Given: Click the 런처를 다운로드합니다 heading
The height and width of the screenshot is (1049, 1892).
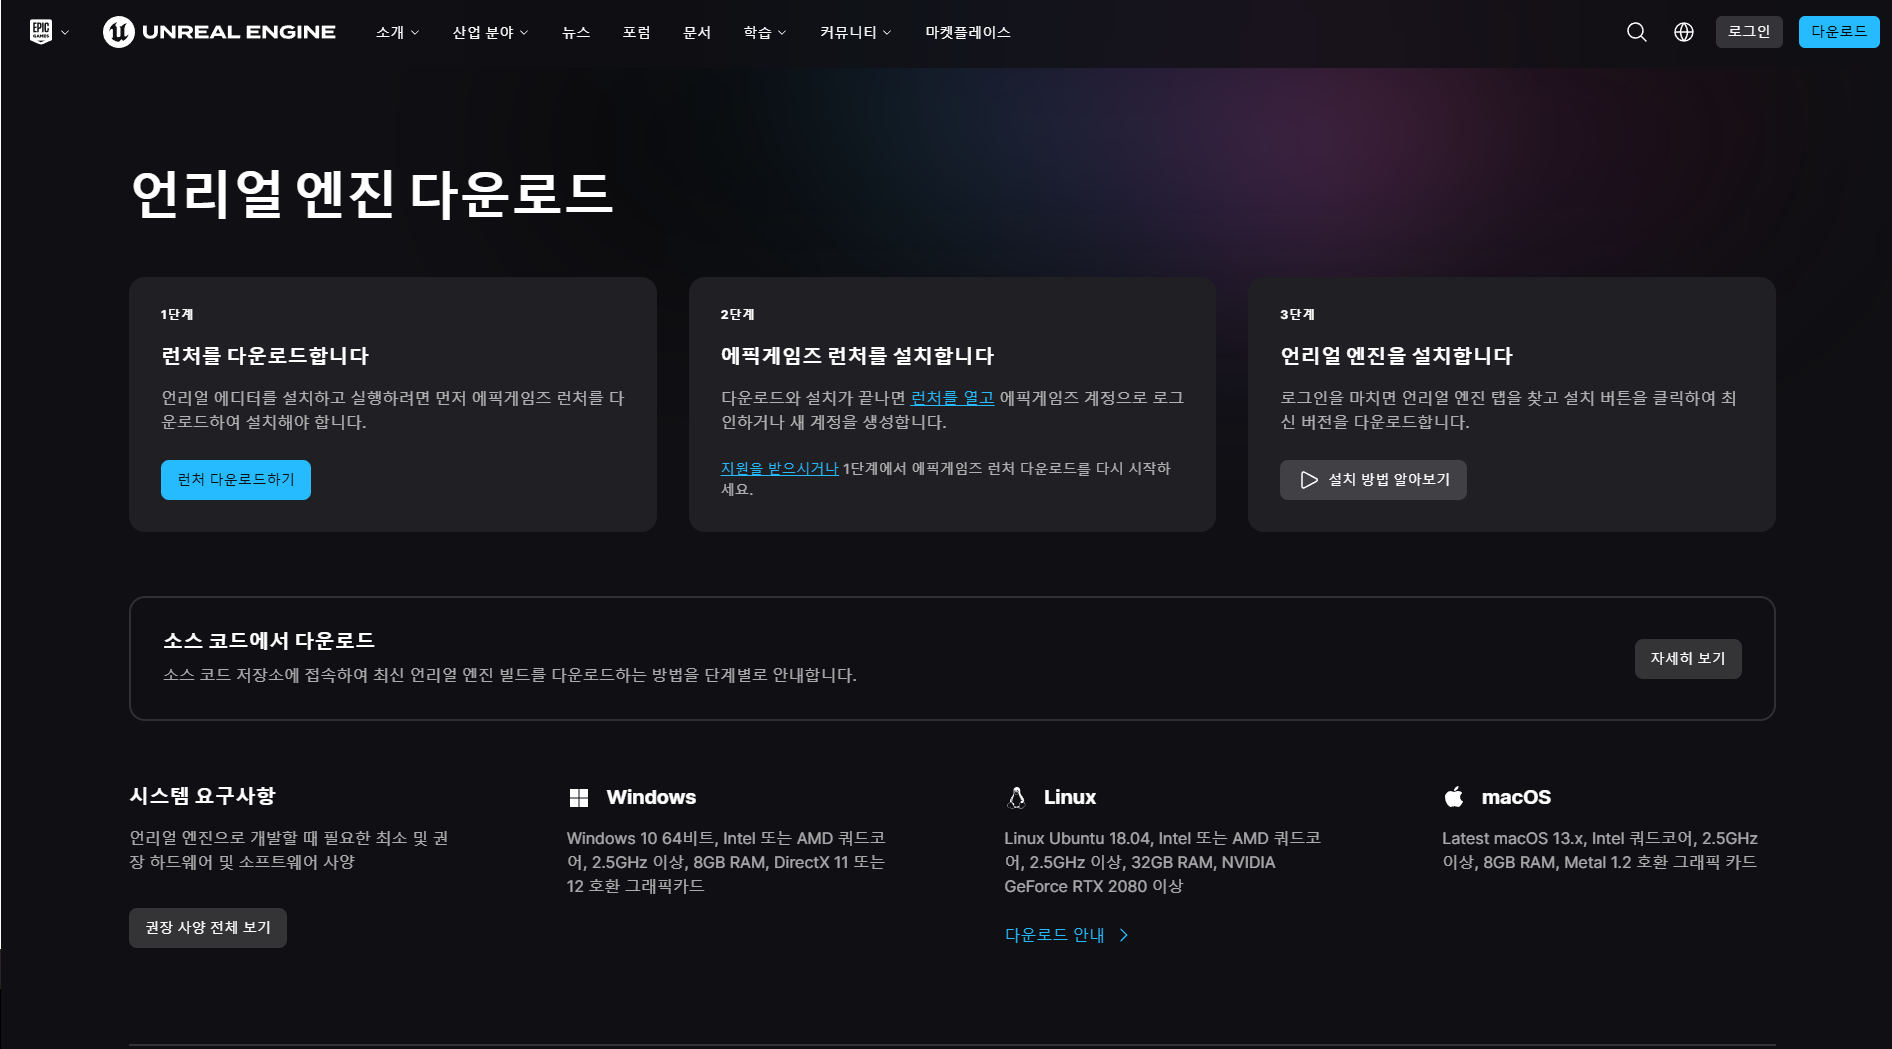Looking at the screenshot, I should click(265, 356).
